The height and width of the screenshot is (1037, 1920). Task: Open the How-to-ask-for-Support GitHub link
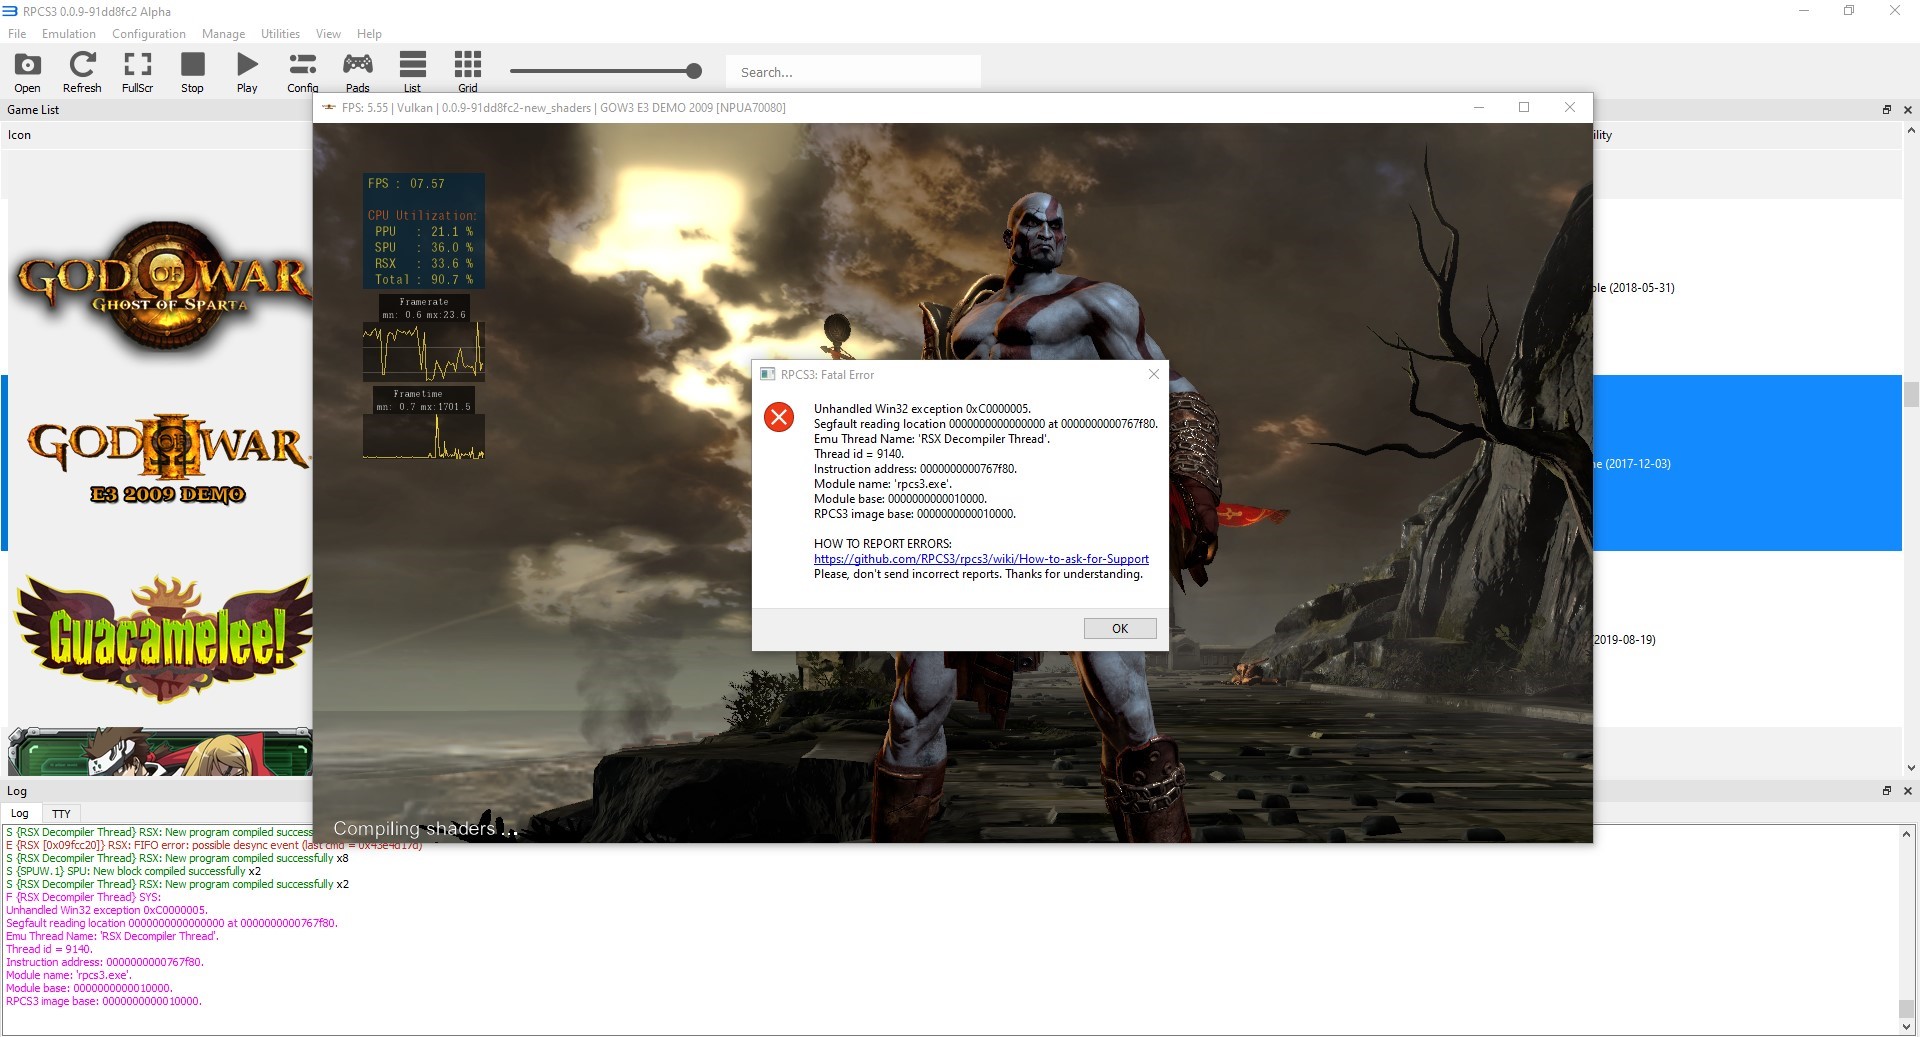tap(981, 559)
